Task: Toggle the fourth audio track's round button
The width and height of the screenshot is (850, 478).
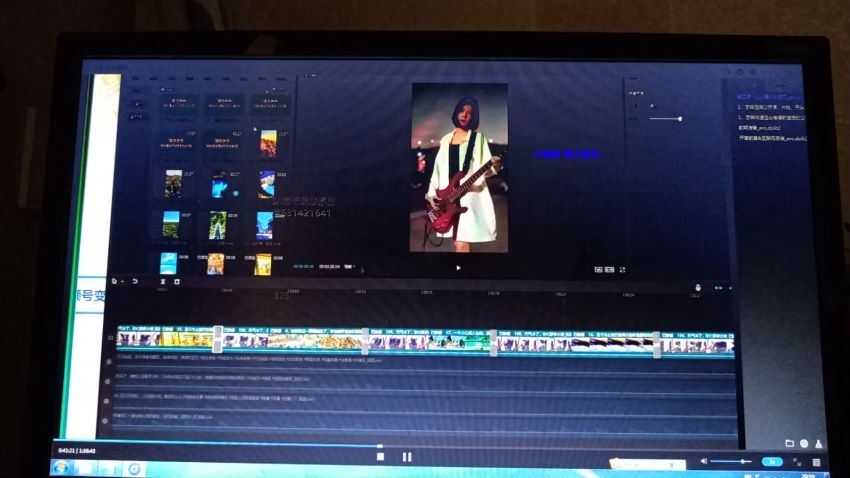Action: 105,421
